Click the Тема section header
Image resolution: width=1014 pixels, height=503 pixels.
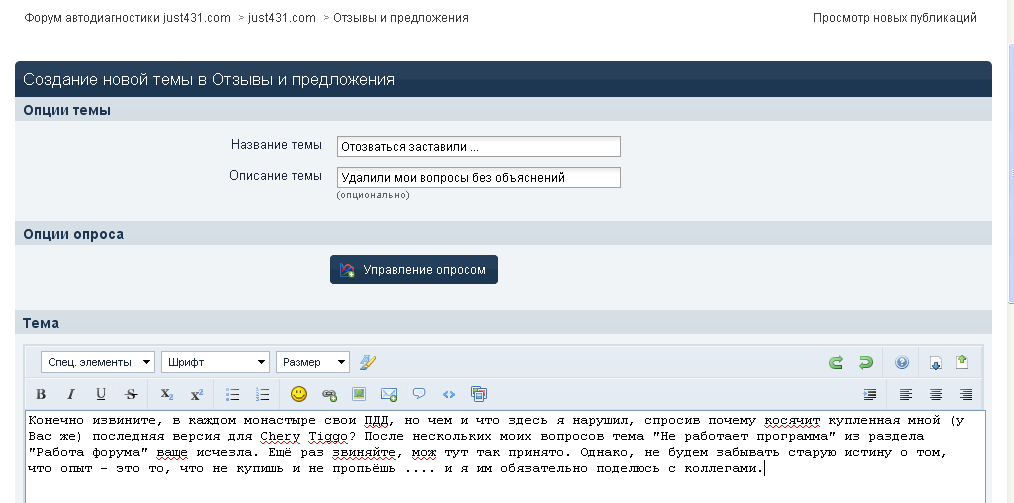point(503,323)
